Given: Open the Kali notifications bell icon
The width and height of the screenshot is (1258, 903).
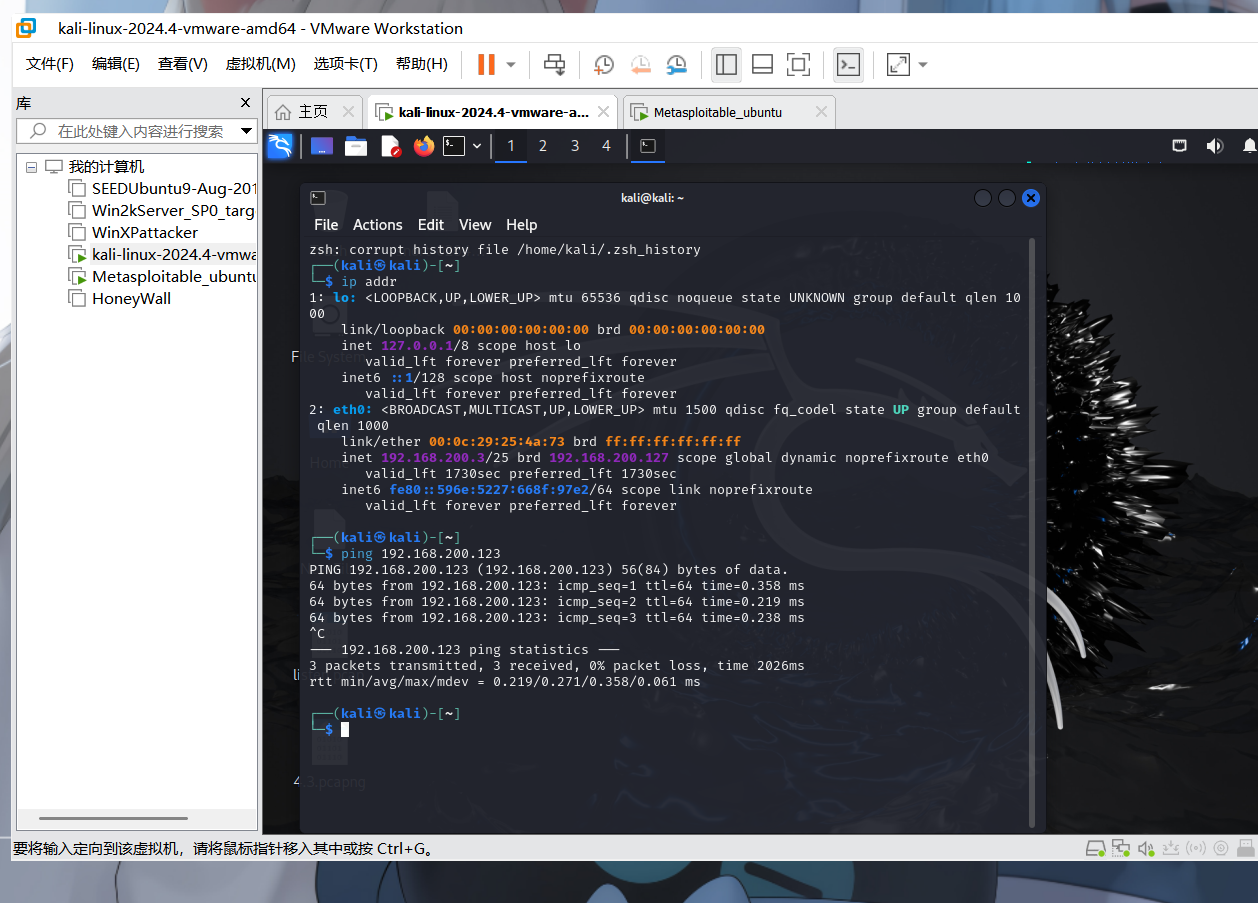Looking at the screenshot, I should pyautogui.click(x=1250, y=146).
